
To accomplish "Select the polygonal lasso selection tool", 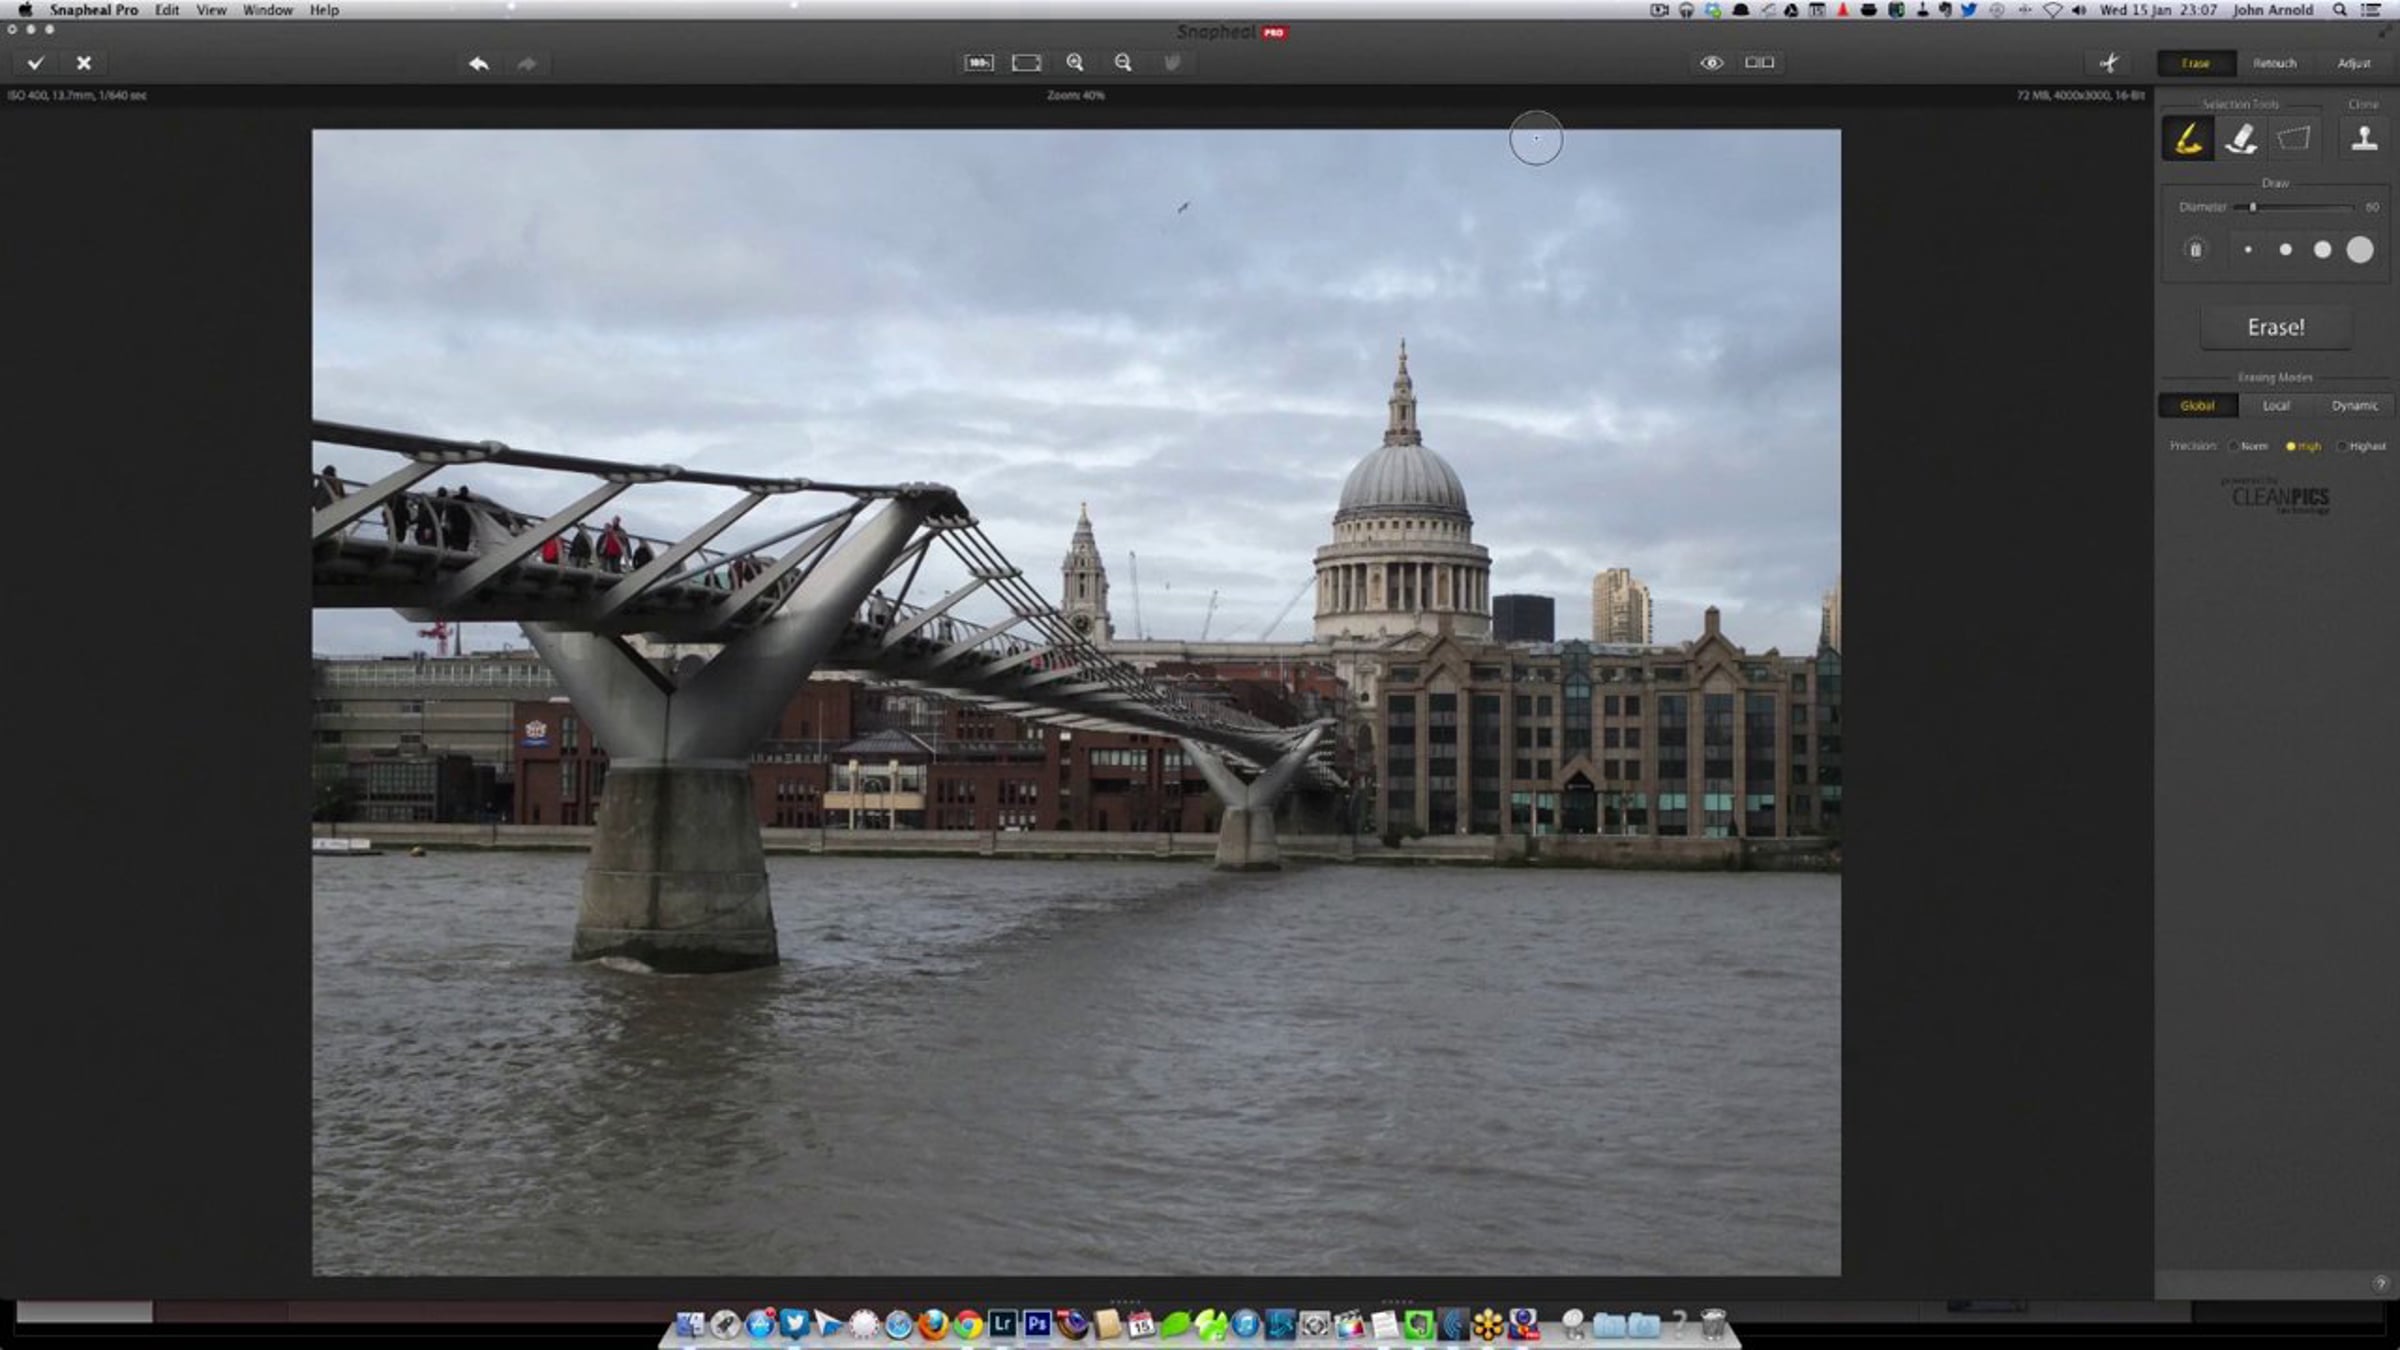I will 2294,138.
